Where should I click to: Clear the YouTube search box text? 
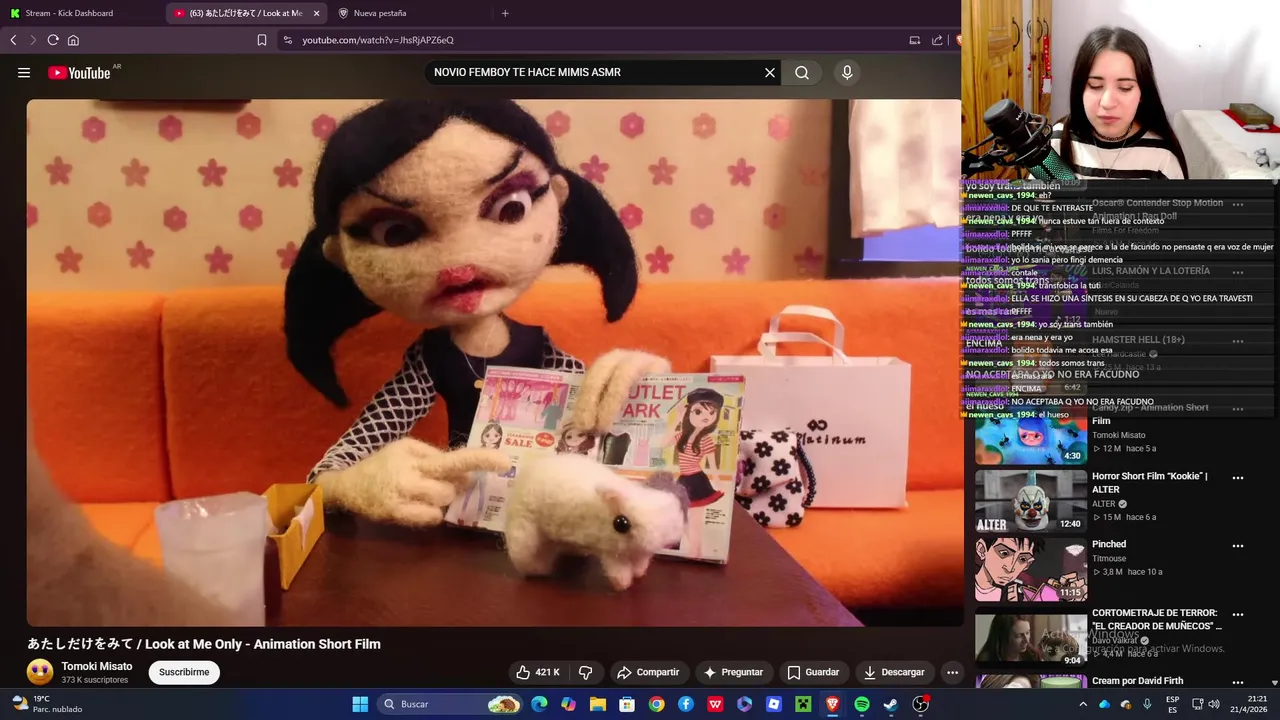(770, 72)
